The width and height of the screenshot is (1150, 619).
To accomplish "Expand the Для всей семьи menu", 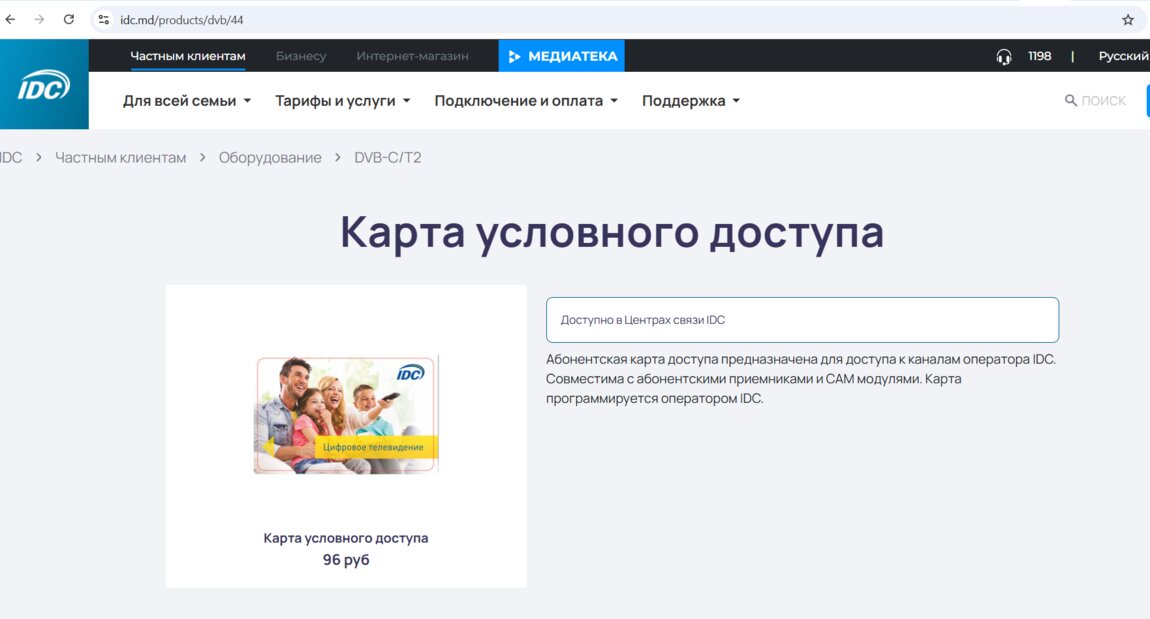I will click(x=187, y=101).
